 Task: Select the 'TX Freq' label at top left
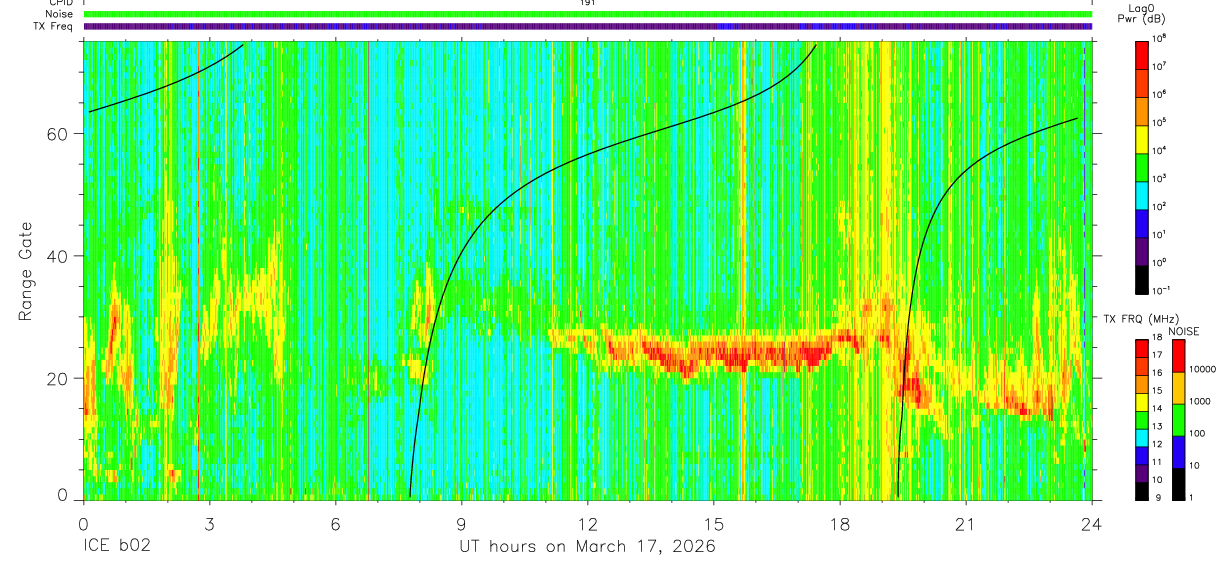click(x=55, y=26)
